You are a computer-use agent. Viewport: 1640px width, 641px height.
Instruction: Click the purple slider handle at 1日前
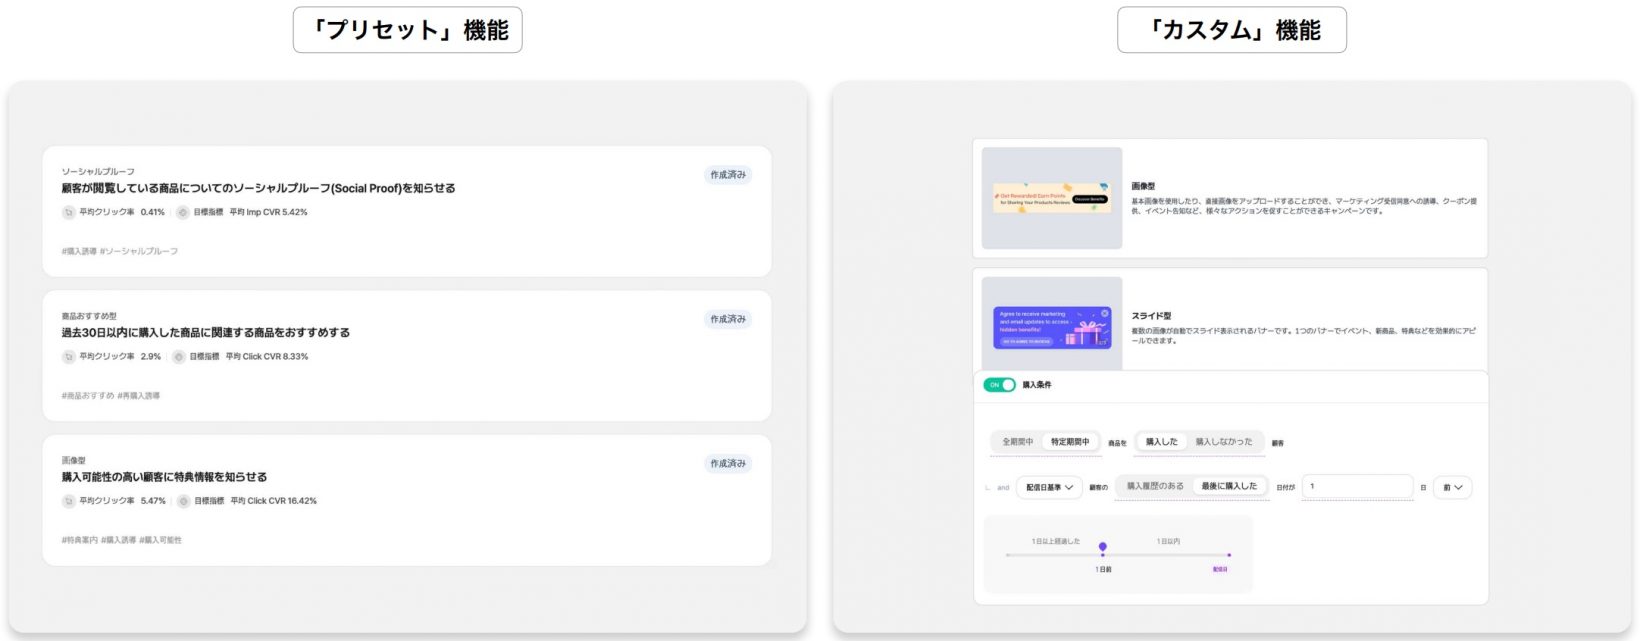(1103, 547)
